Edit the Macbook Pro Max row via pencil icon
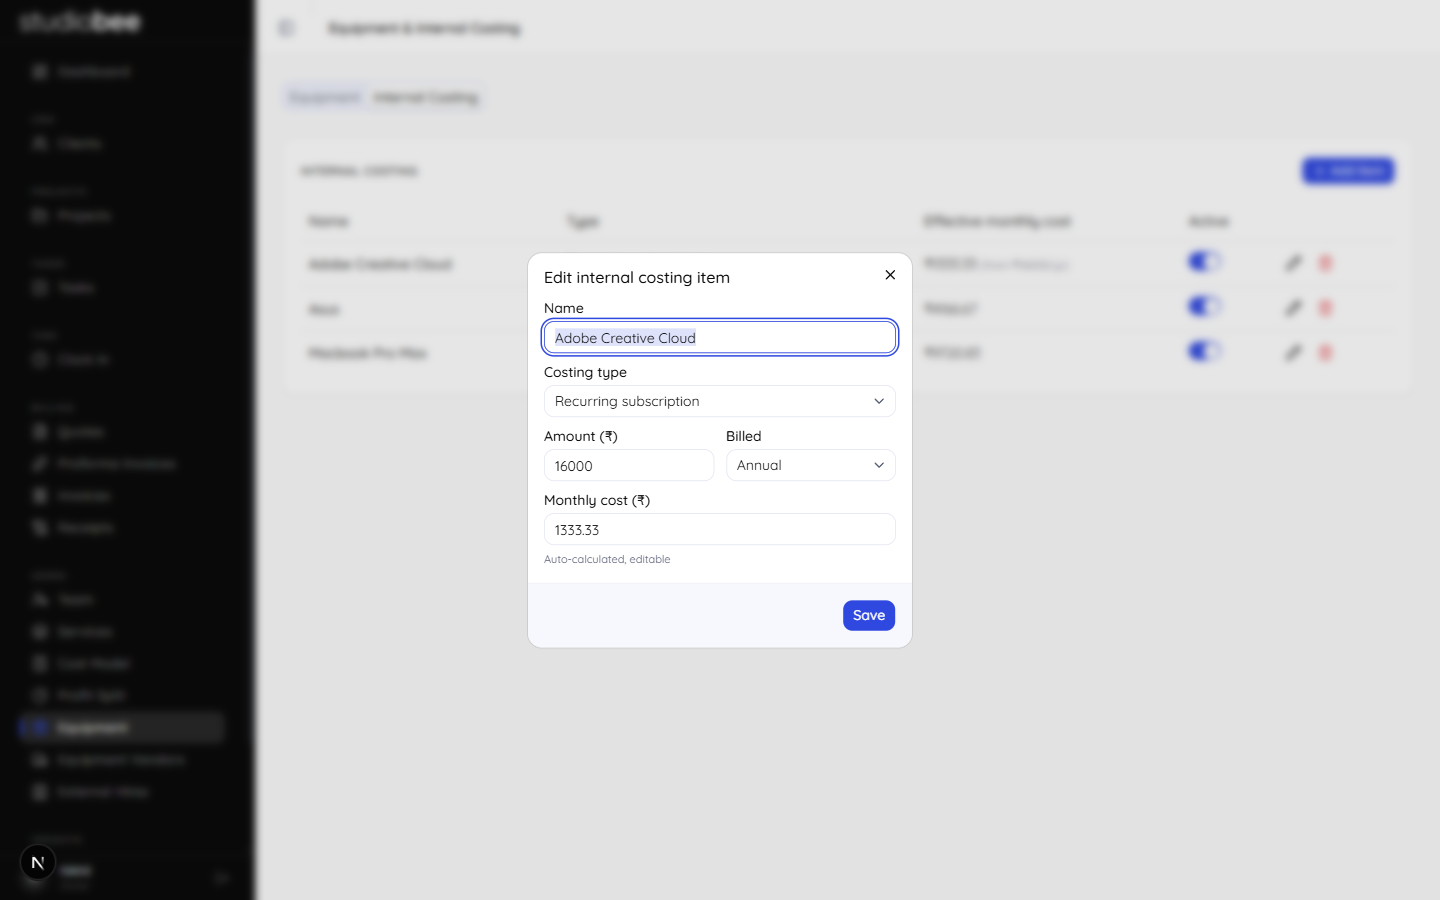Screen dimensions: 1440x900 click(x=1293, y=352)
